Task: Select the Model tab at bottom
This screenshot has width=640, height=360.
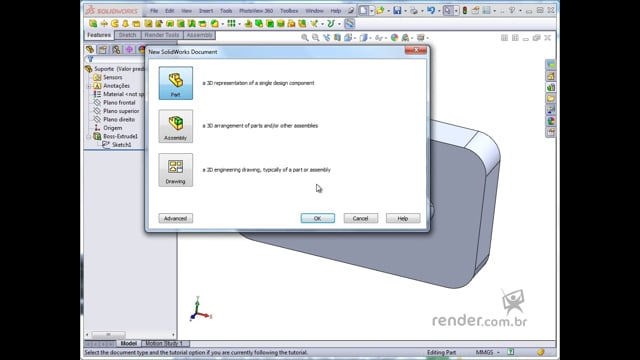Action: coord(129,343)
